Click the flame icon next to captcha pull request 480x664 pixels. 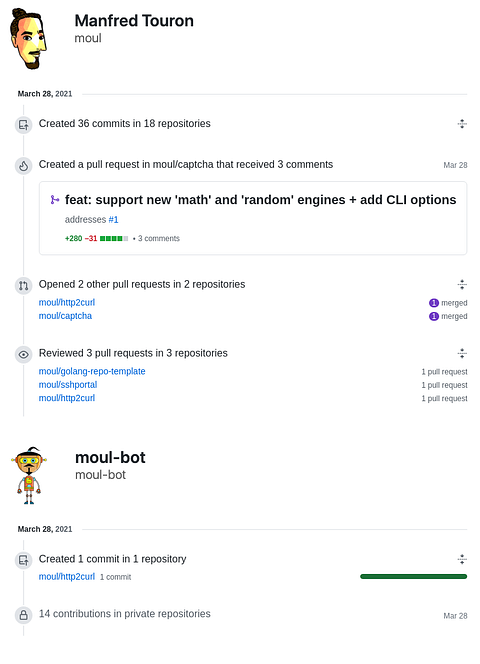tap(24, 166)
